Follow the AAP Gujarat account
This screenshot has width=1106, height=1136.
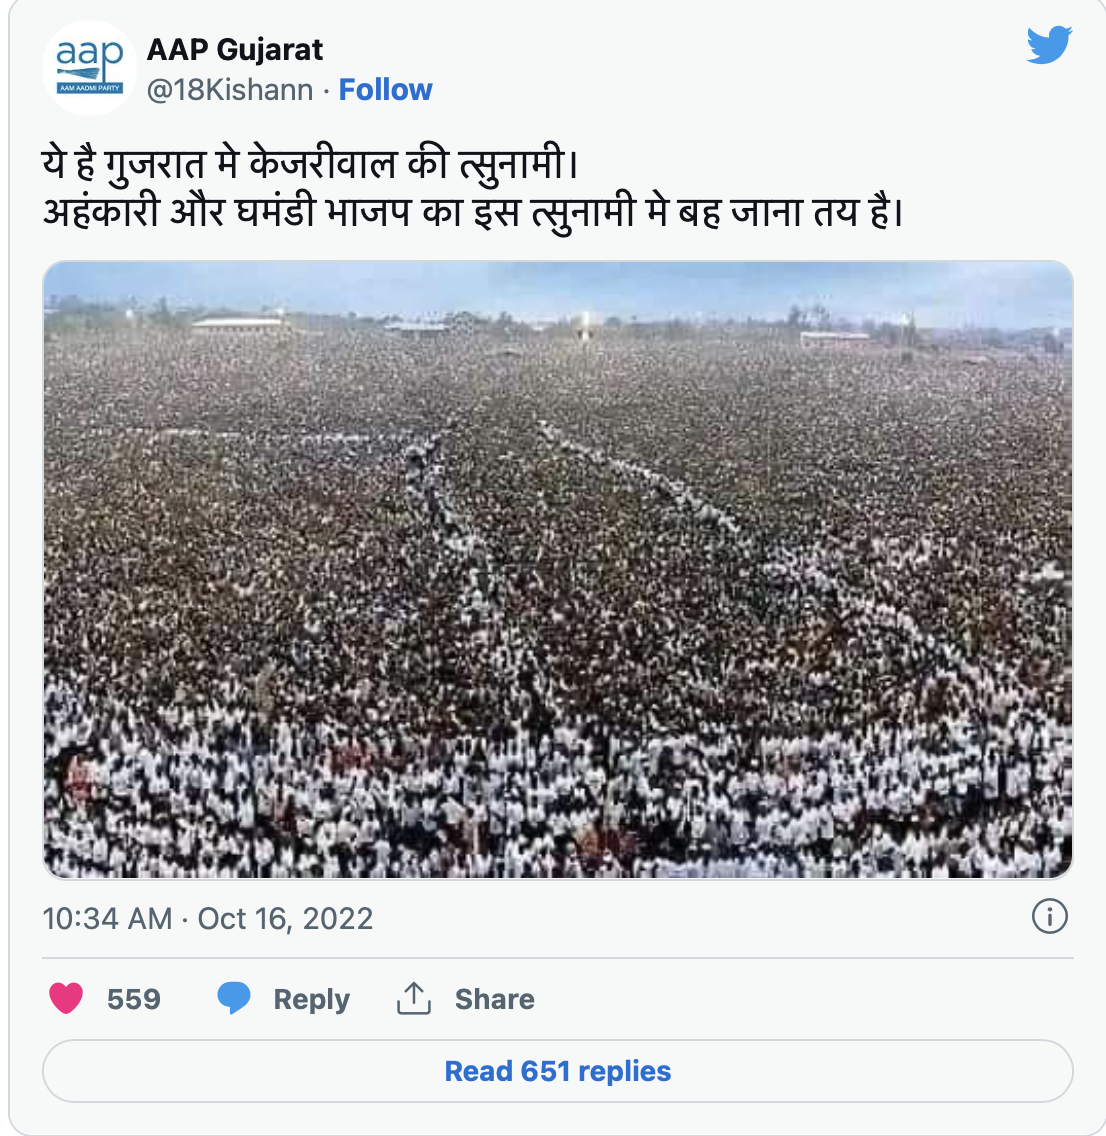tap(385, 90)
